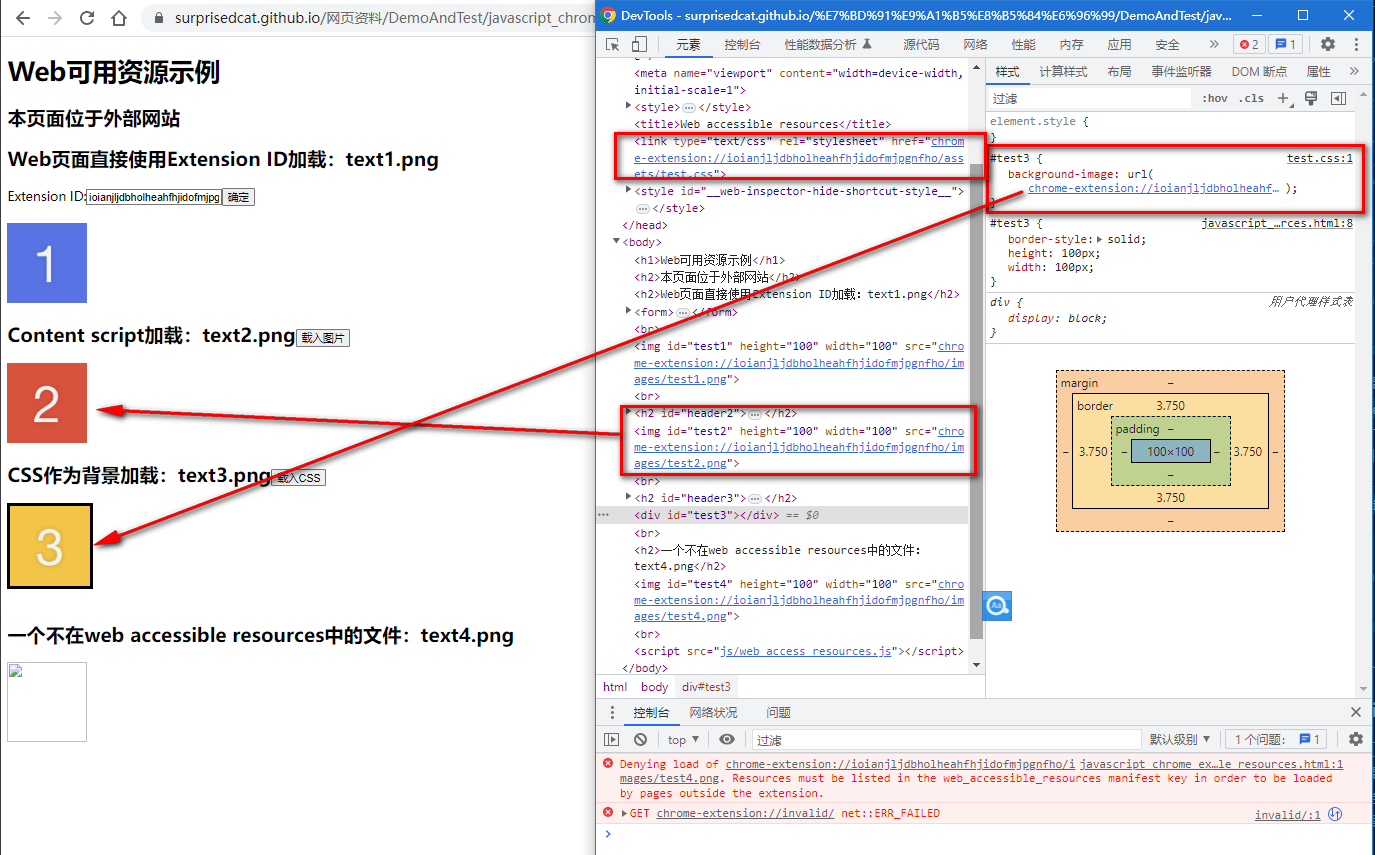Click the 载入图片 load image button
This screenshot has width=1375, height=855.
323,338
